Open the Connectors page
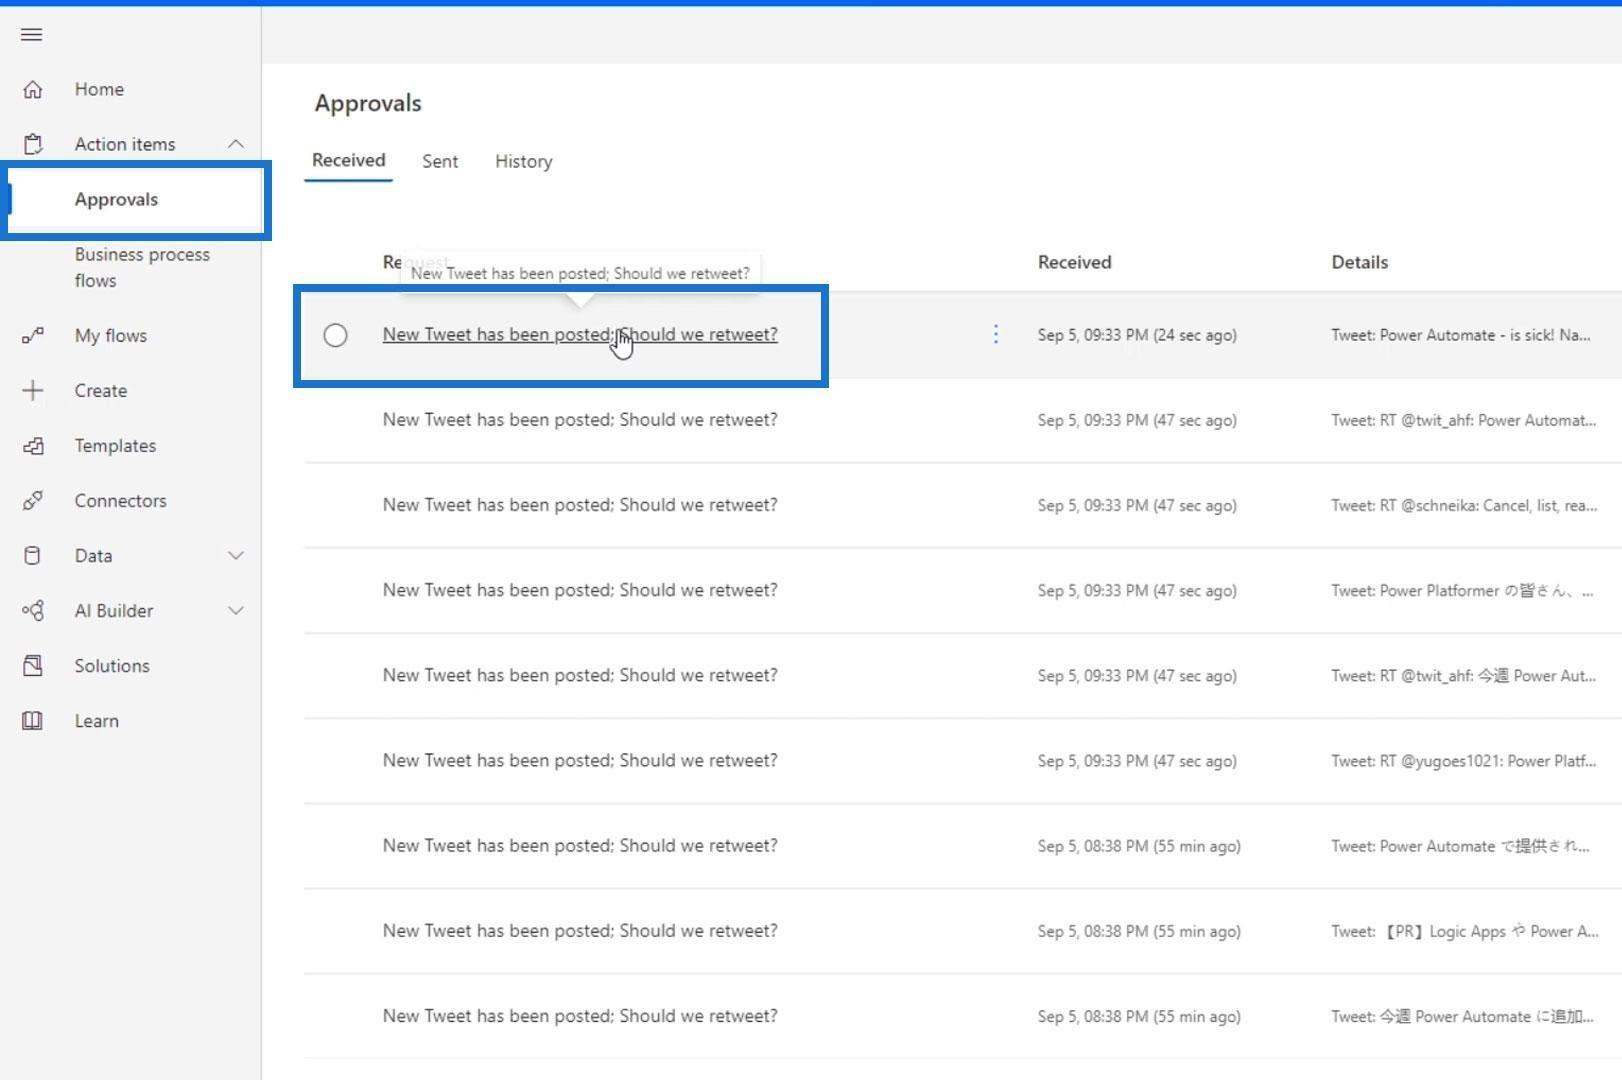This screenshot has width=1622, height=1080. click(120, 501)
